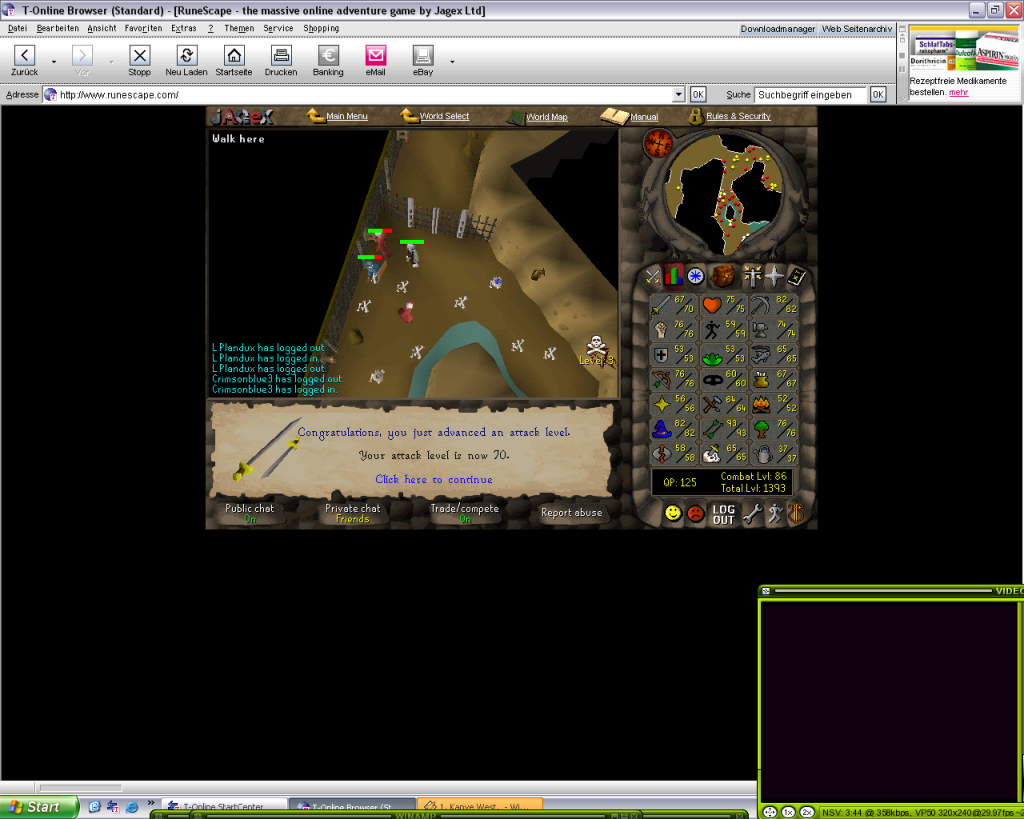Select the Mining pickaxe skill

[x=760, y=305]
